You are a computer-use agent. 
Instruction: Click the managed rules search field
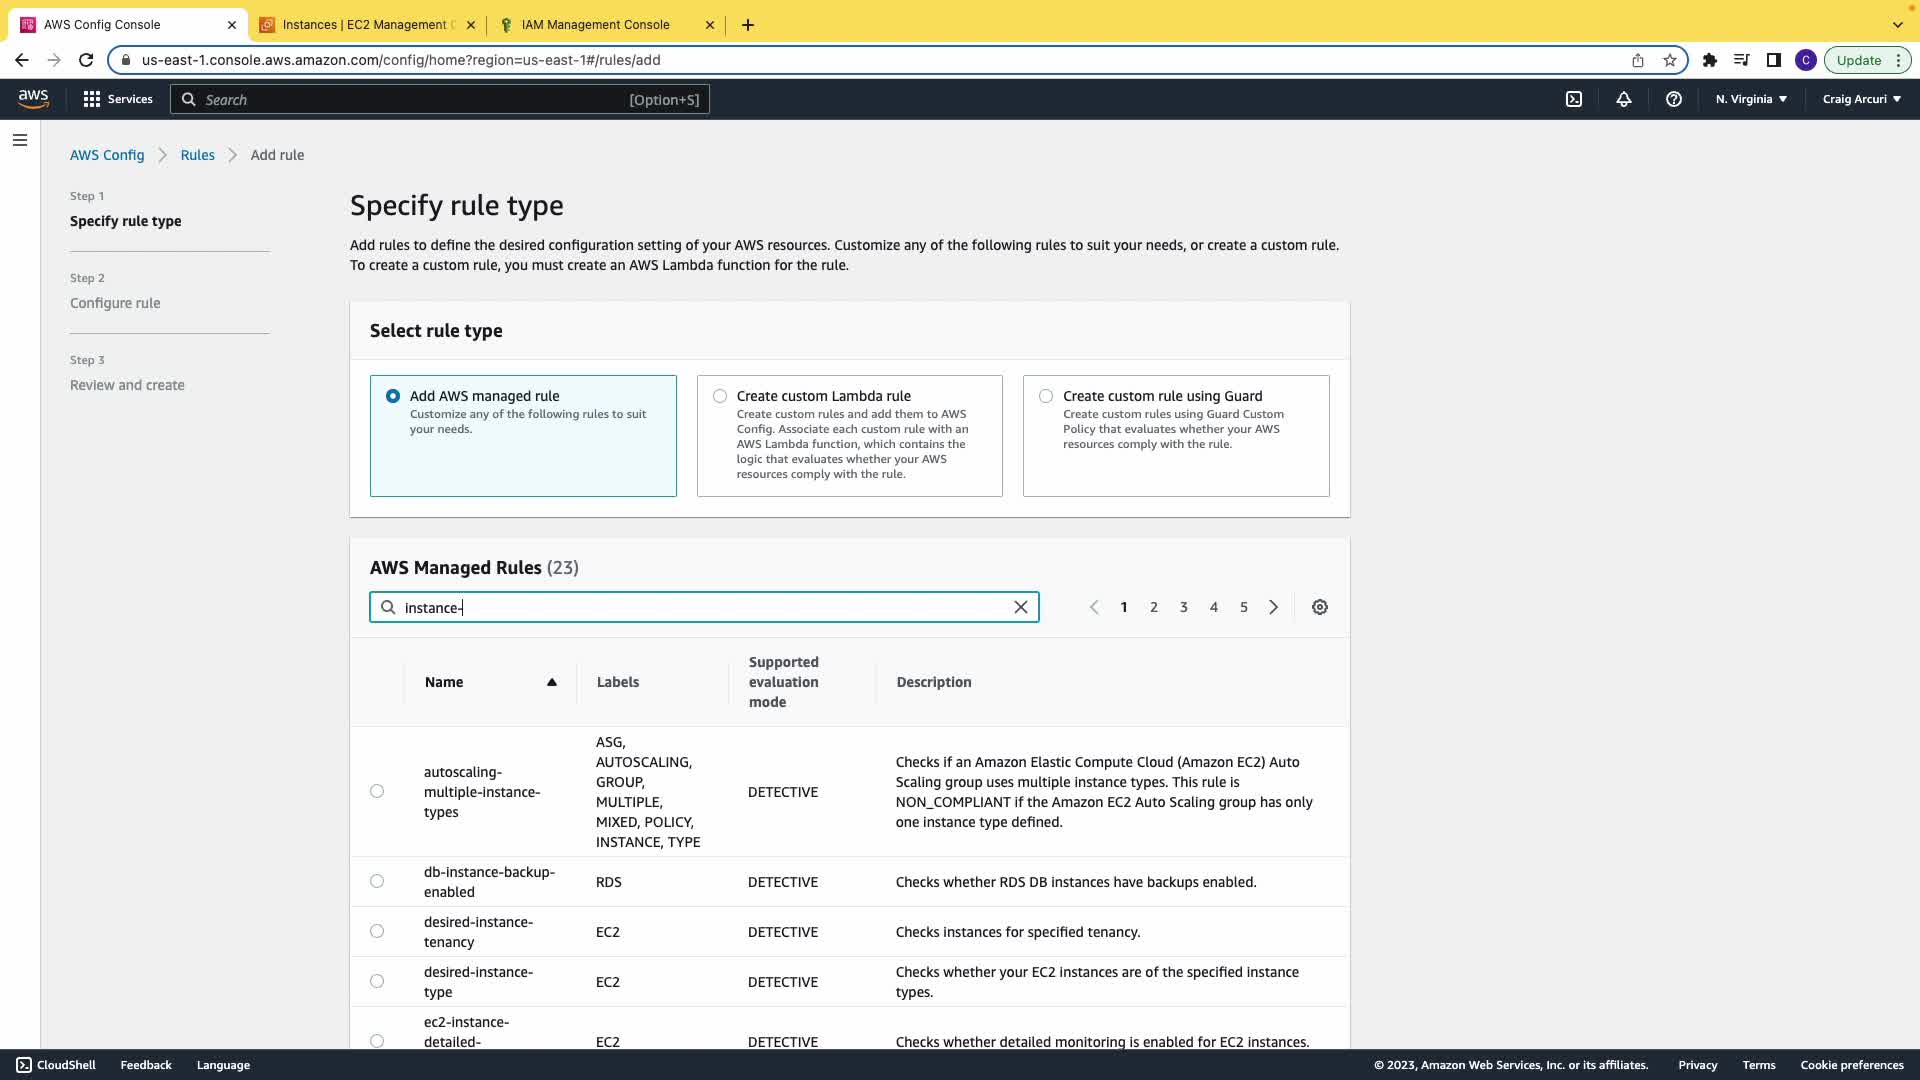click(x=700, y=607)
